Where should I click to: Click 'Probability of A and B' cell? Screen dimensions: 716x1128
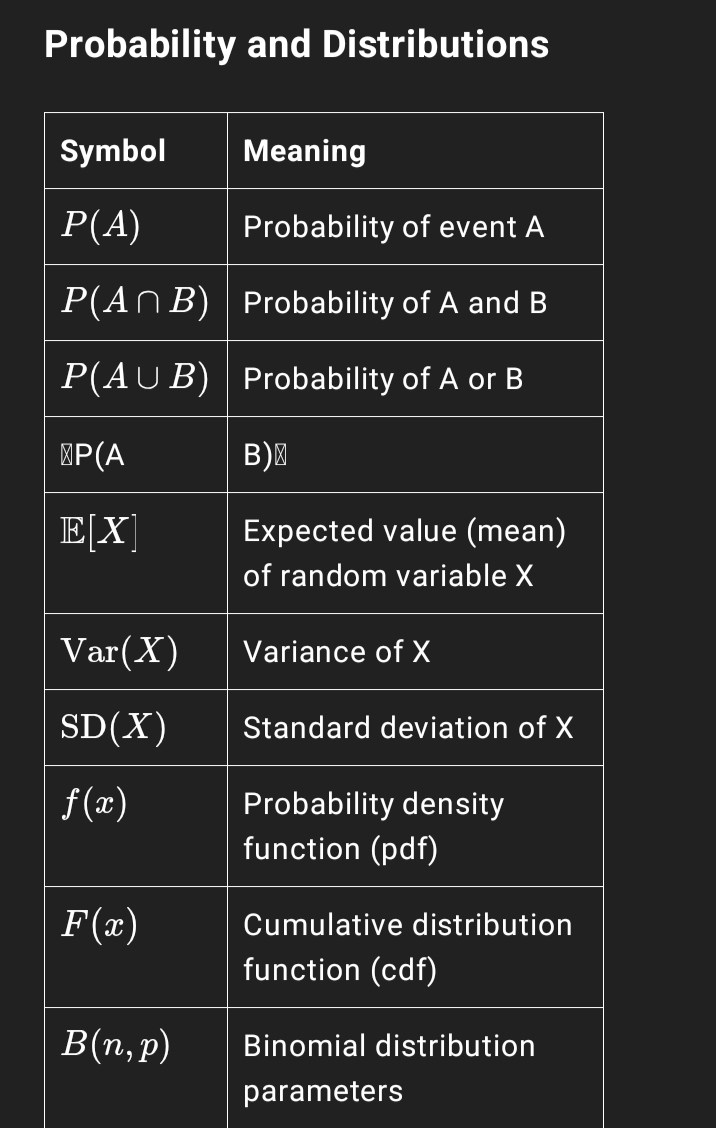coord(415,302)
